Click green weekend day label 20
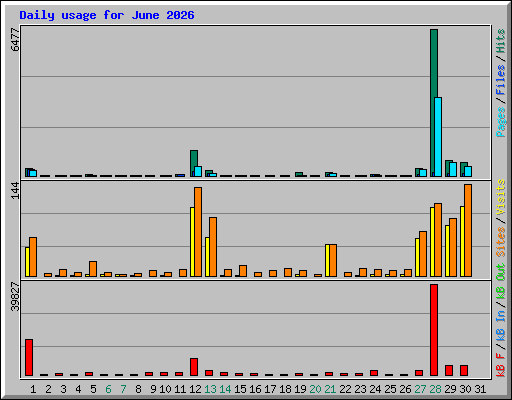 pos(315,389)
